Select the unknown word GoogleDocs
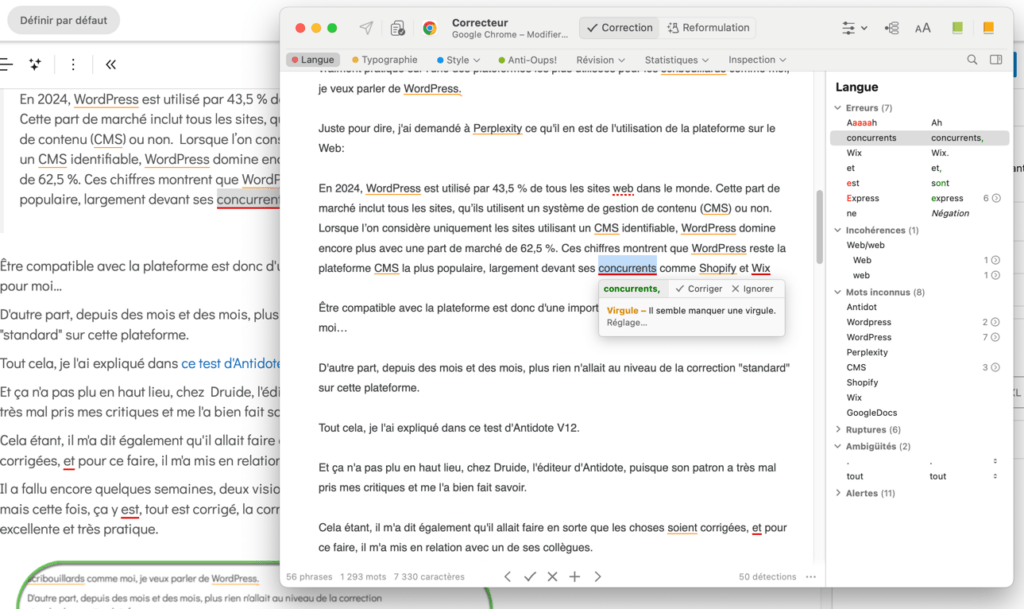1024x609 pixels. [x=872, y=413]
